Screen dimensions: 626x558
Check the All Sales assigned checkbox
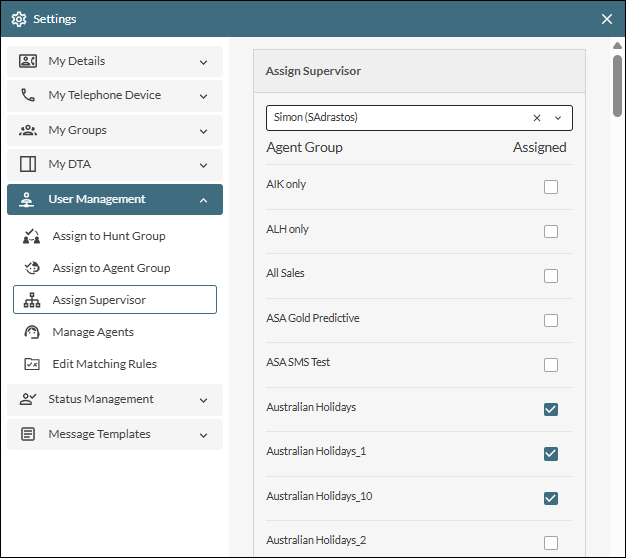[550, 276]
